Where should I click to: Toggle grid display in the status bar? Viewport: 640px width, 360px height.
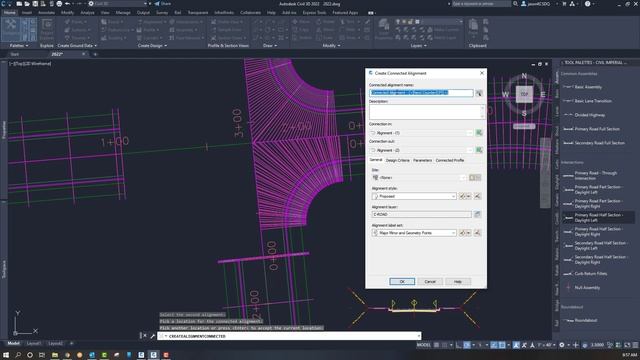click(436, 345)
